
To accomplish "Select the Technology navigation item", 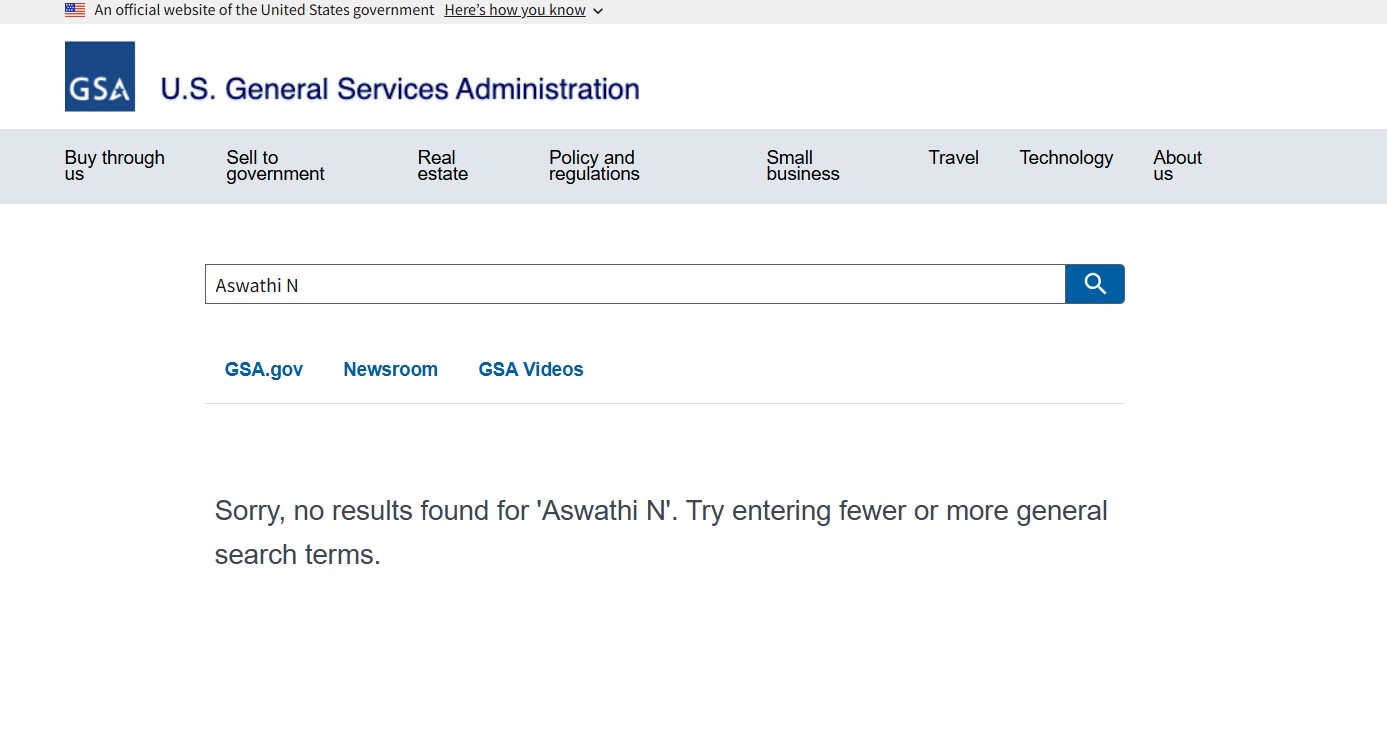I will tap(1066, 158).
